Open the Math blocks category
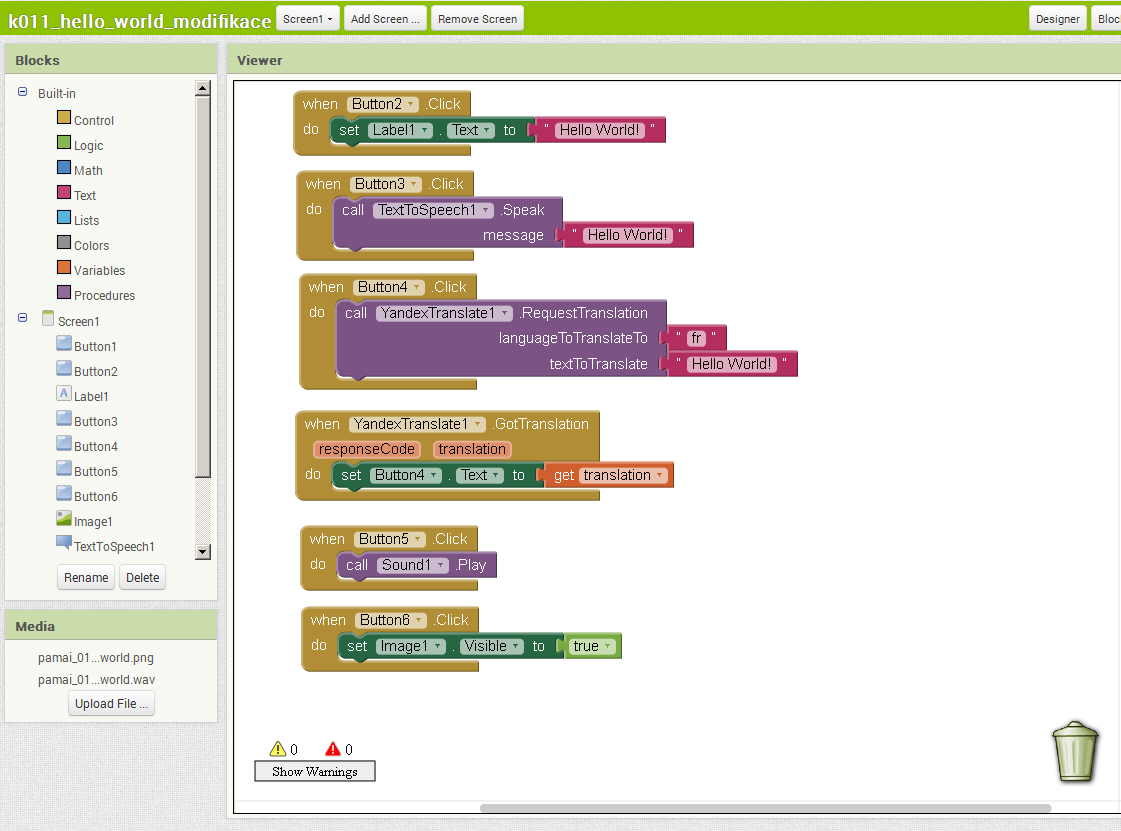This screenshot has height=831, width=1121. pos(88,170)
